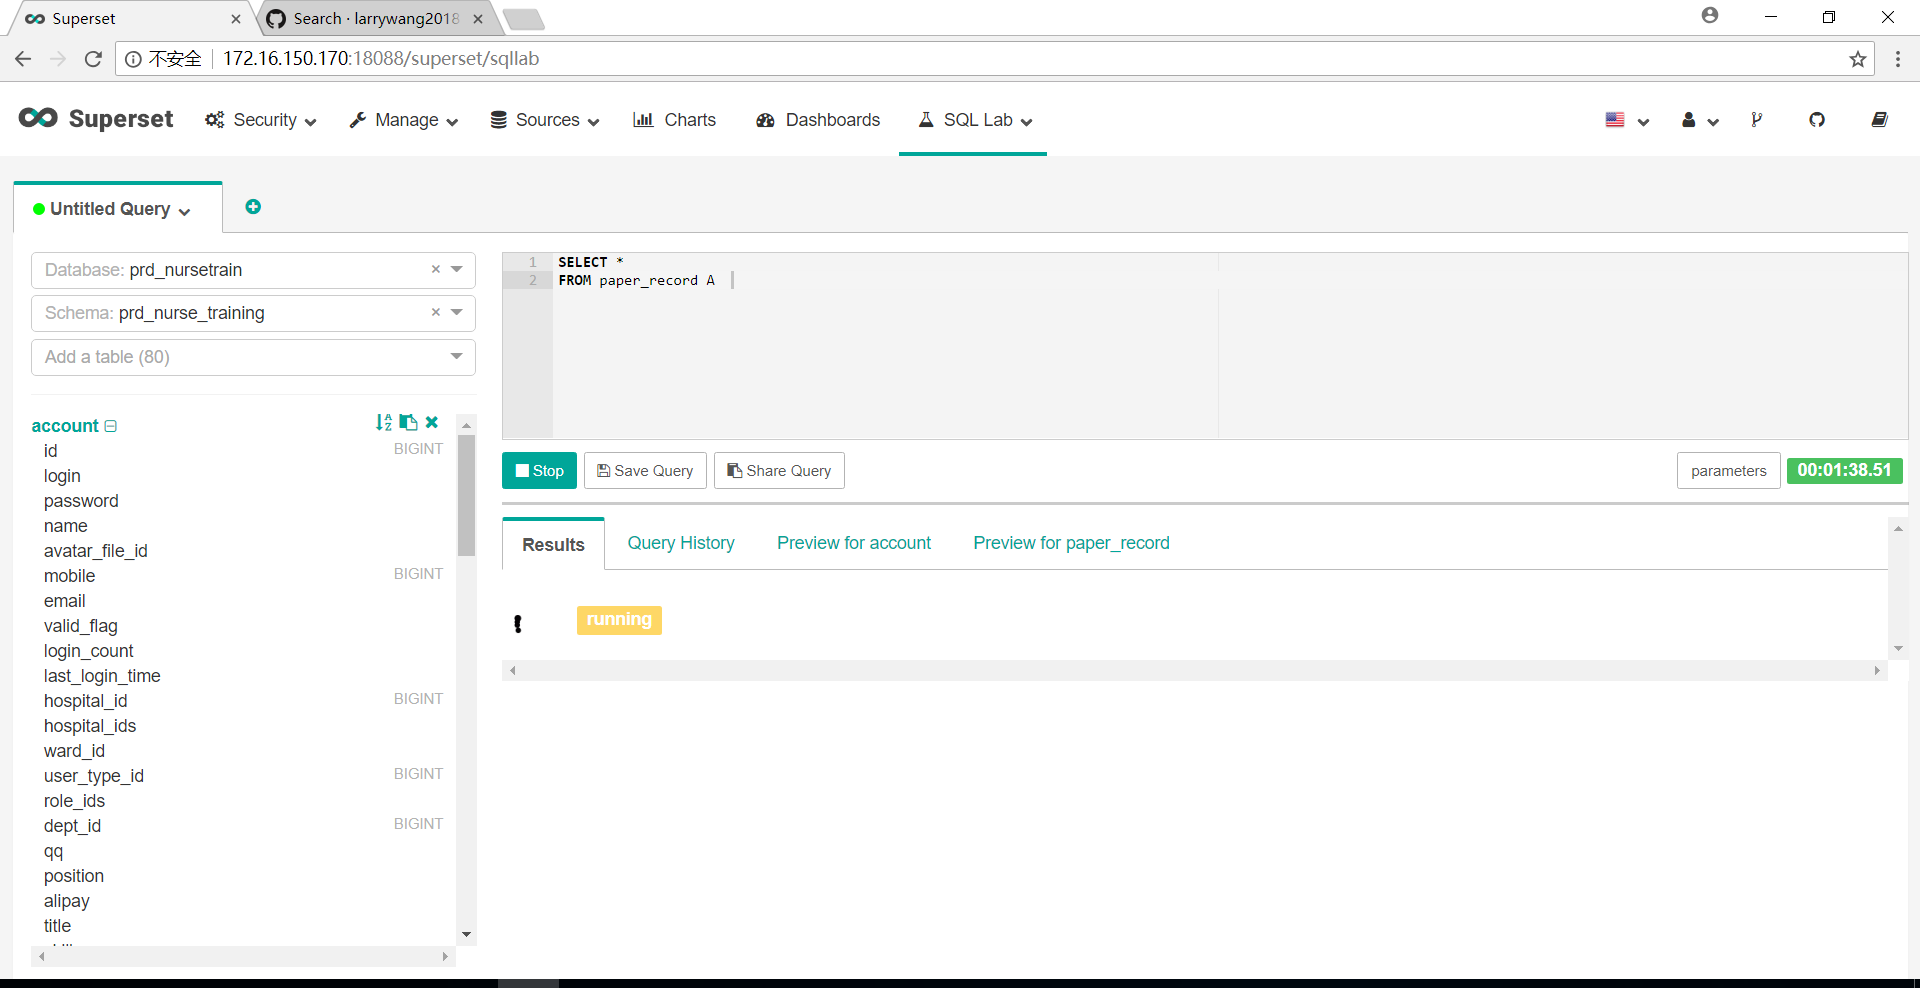Viewport: 1920px width, 988px height.
Task: Add a new query tab with the plus icon
Action: (252, 206)
